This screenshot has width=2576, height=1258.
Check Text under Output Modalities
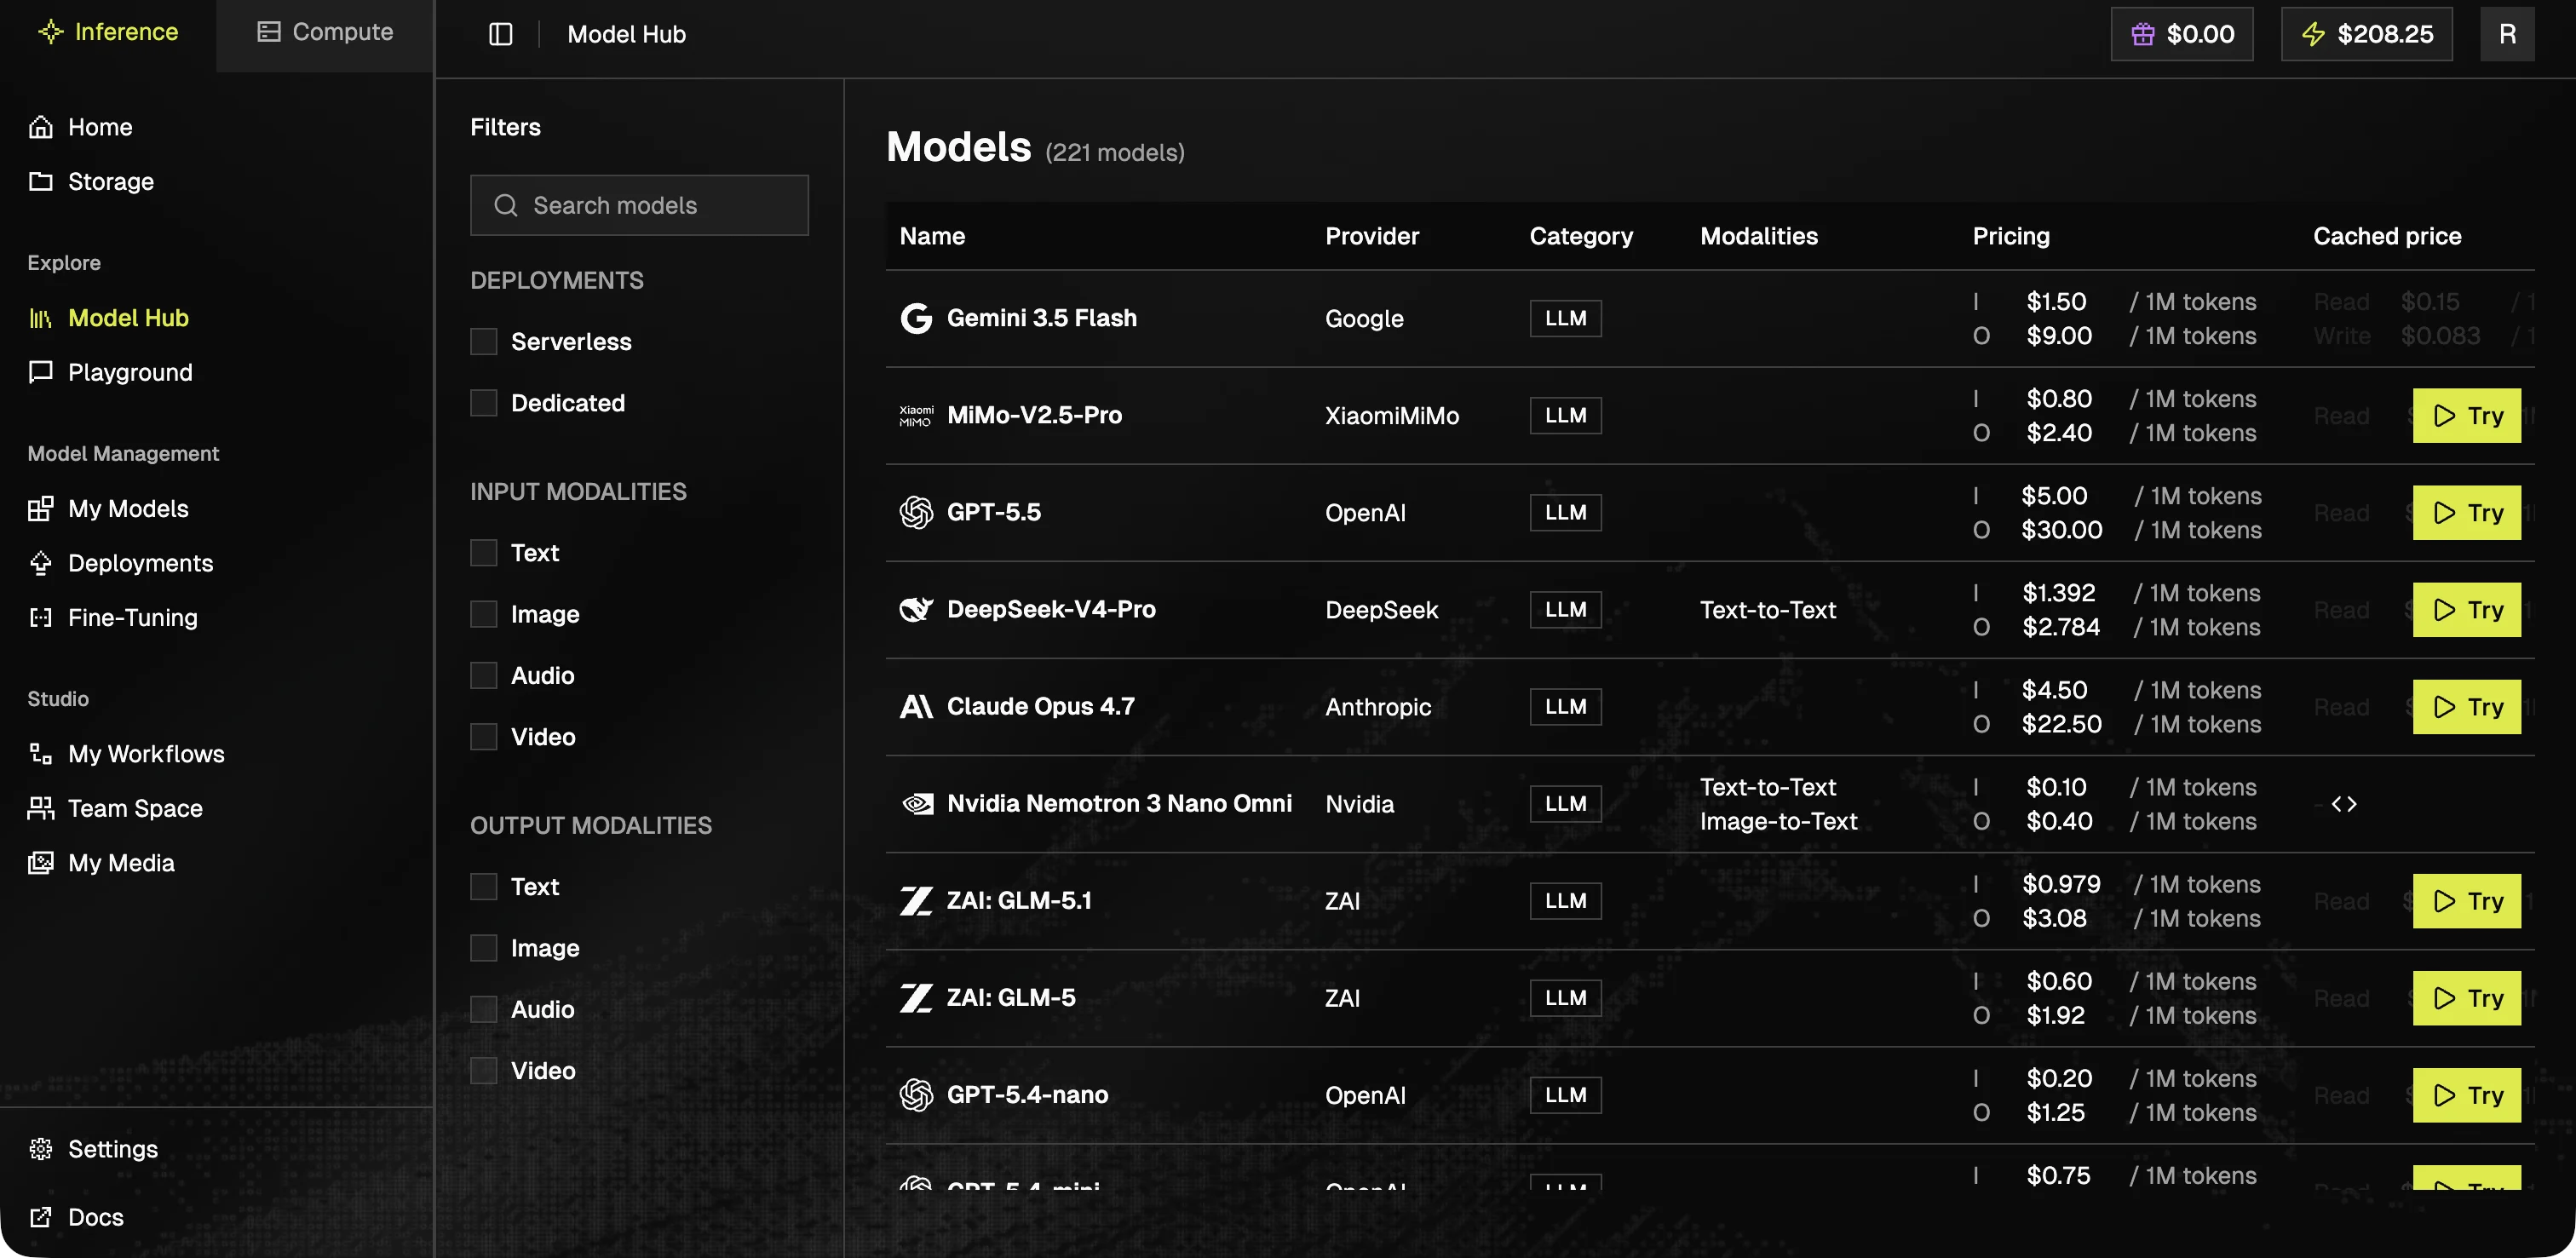click(x=483, y=887)
